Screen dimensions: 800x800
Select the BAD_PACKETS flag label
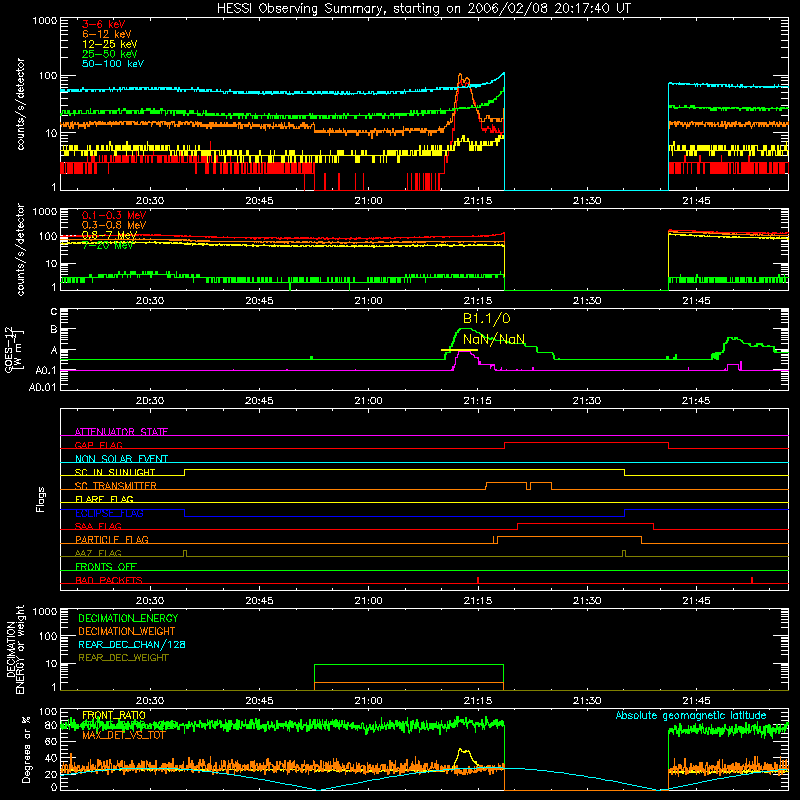click(109, 580)
